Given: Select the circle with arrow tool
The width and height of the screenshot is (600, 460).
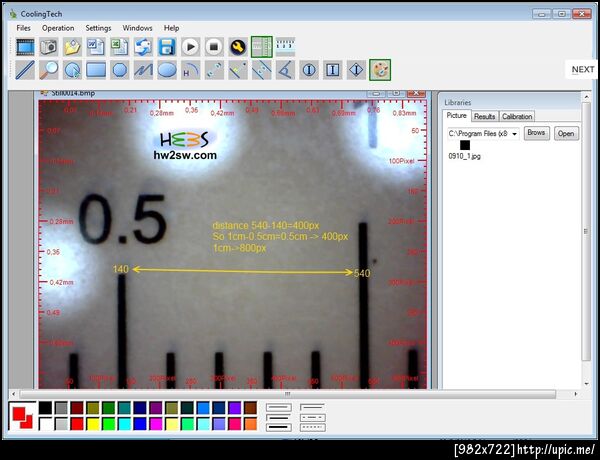Looking at the screenshot, I should point(72,70).
